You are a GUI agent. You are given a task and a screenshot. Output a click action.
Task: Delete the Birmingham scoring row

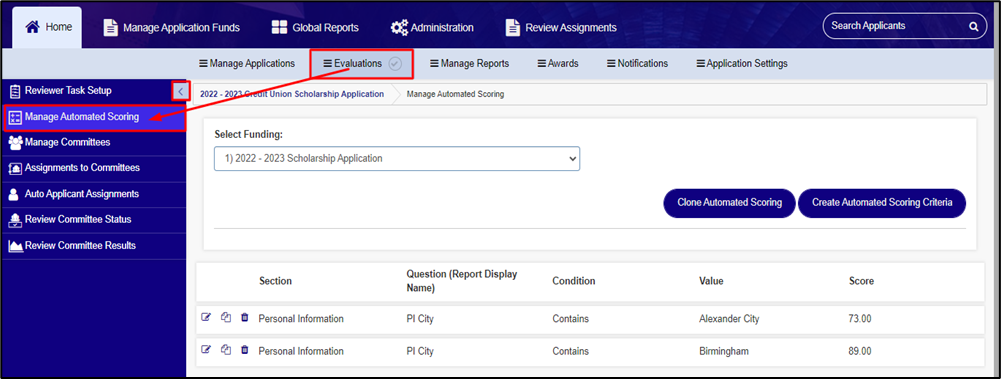point(245,350)
